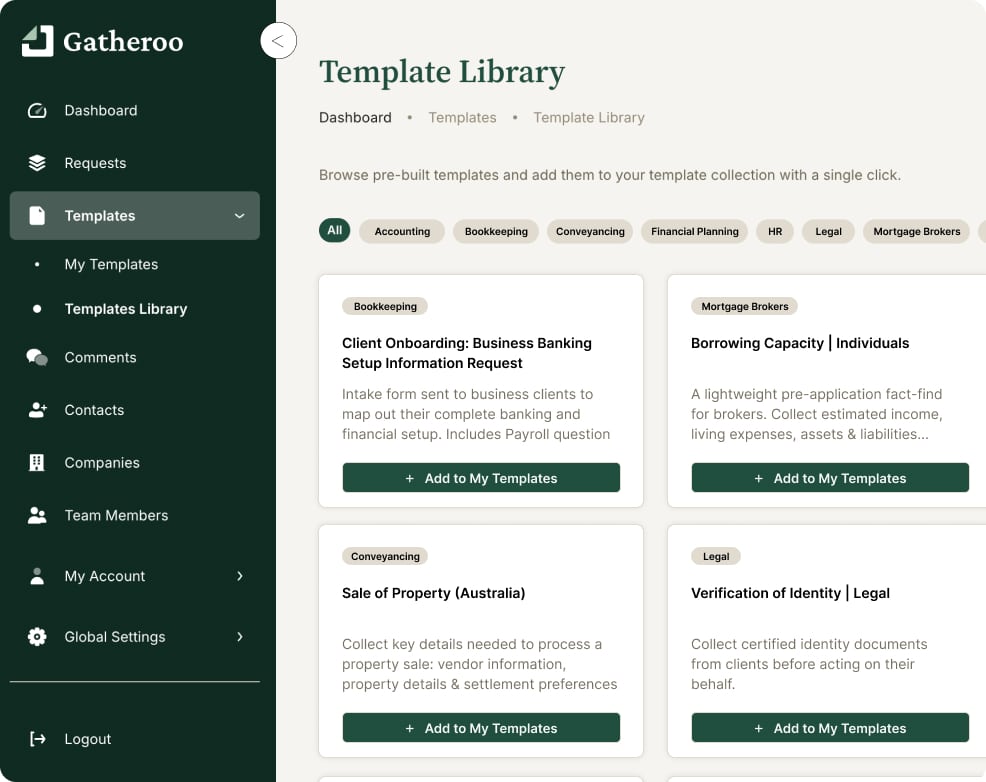The image size is (986, 782).
Task: Filter templates by Conveyancing chip
Action: click(x=590, y=231)
